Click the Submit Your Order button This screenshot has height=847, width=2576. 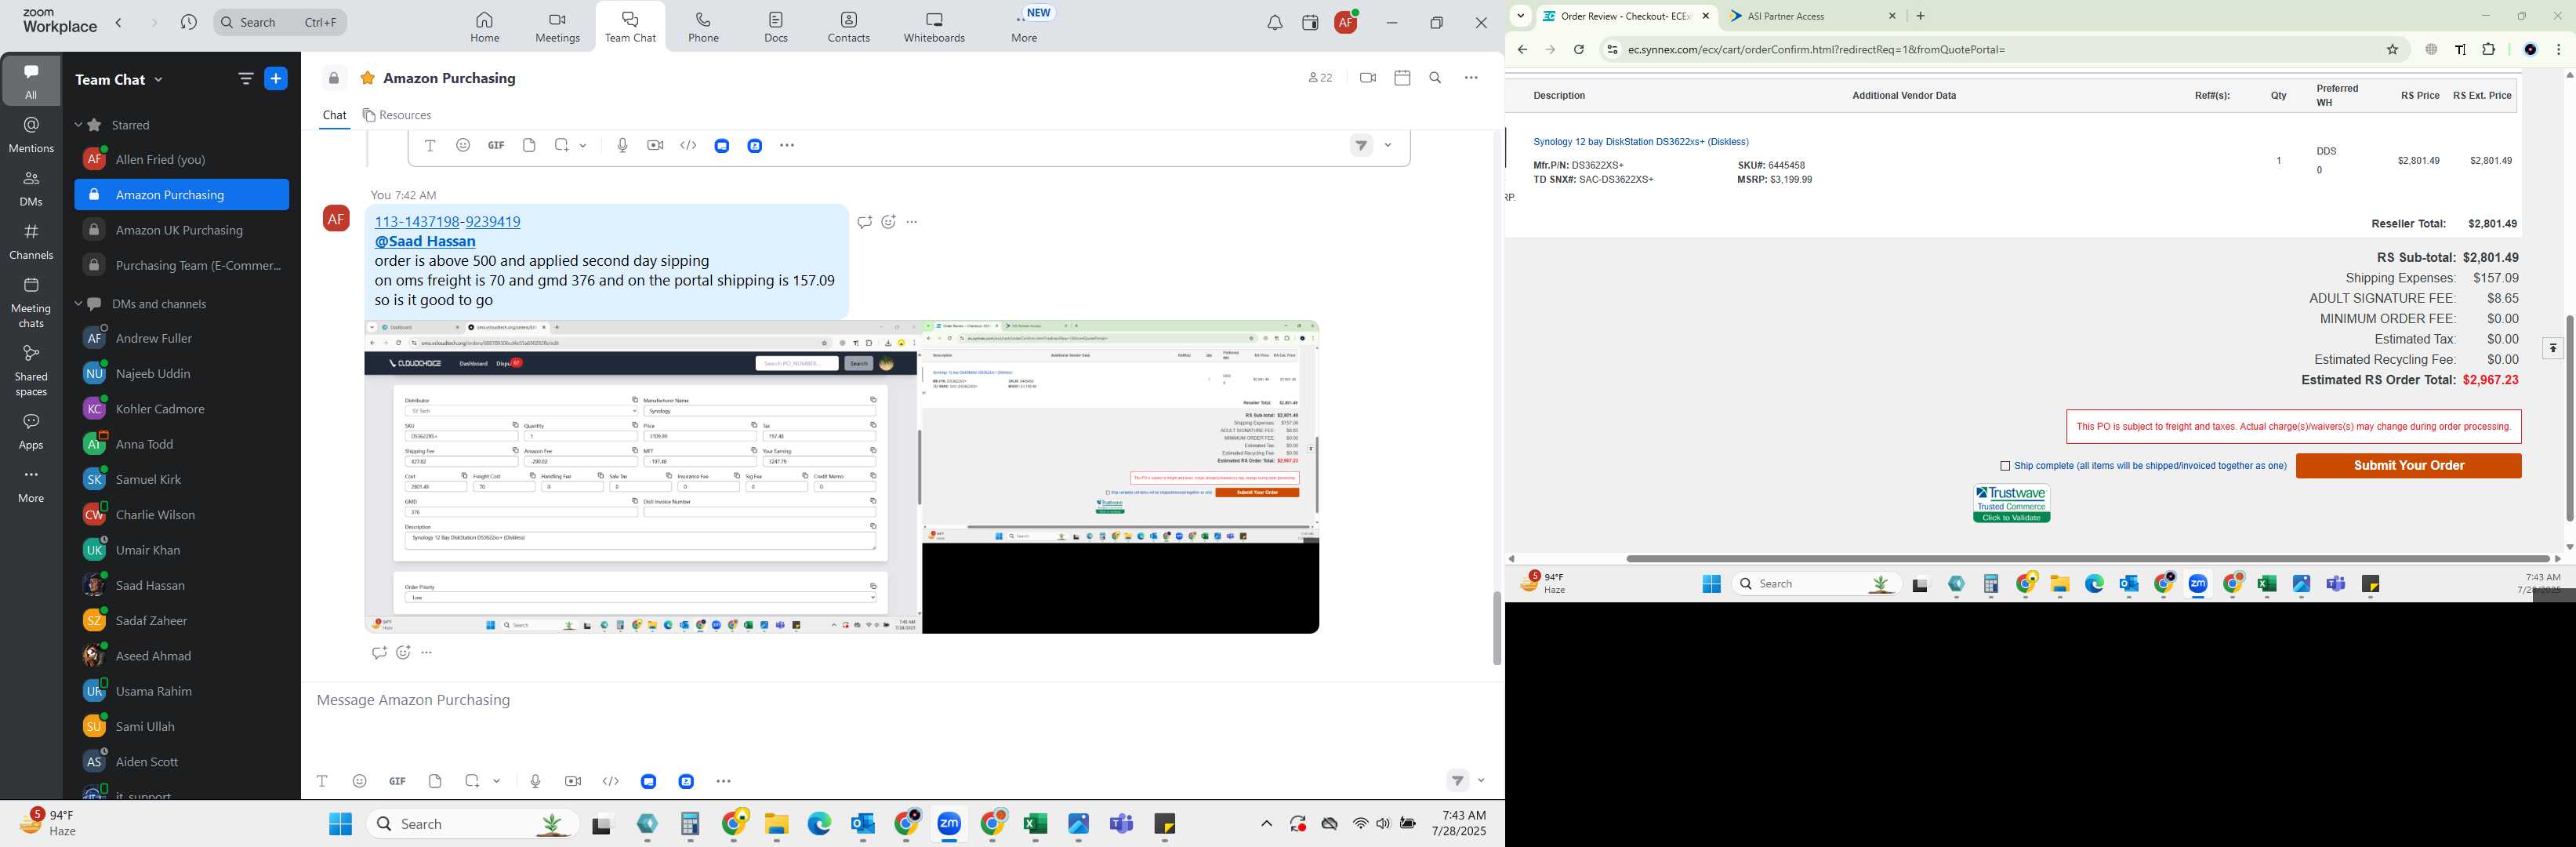[2408, 466]
